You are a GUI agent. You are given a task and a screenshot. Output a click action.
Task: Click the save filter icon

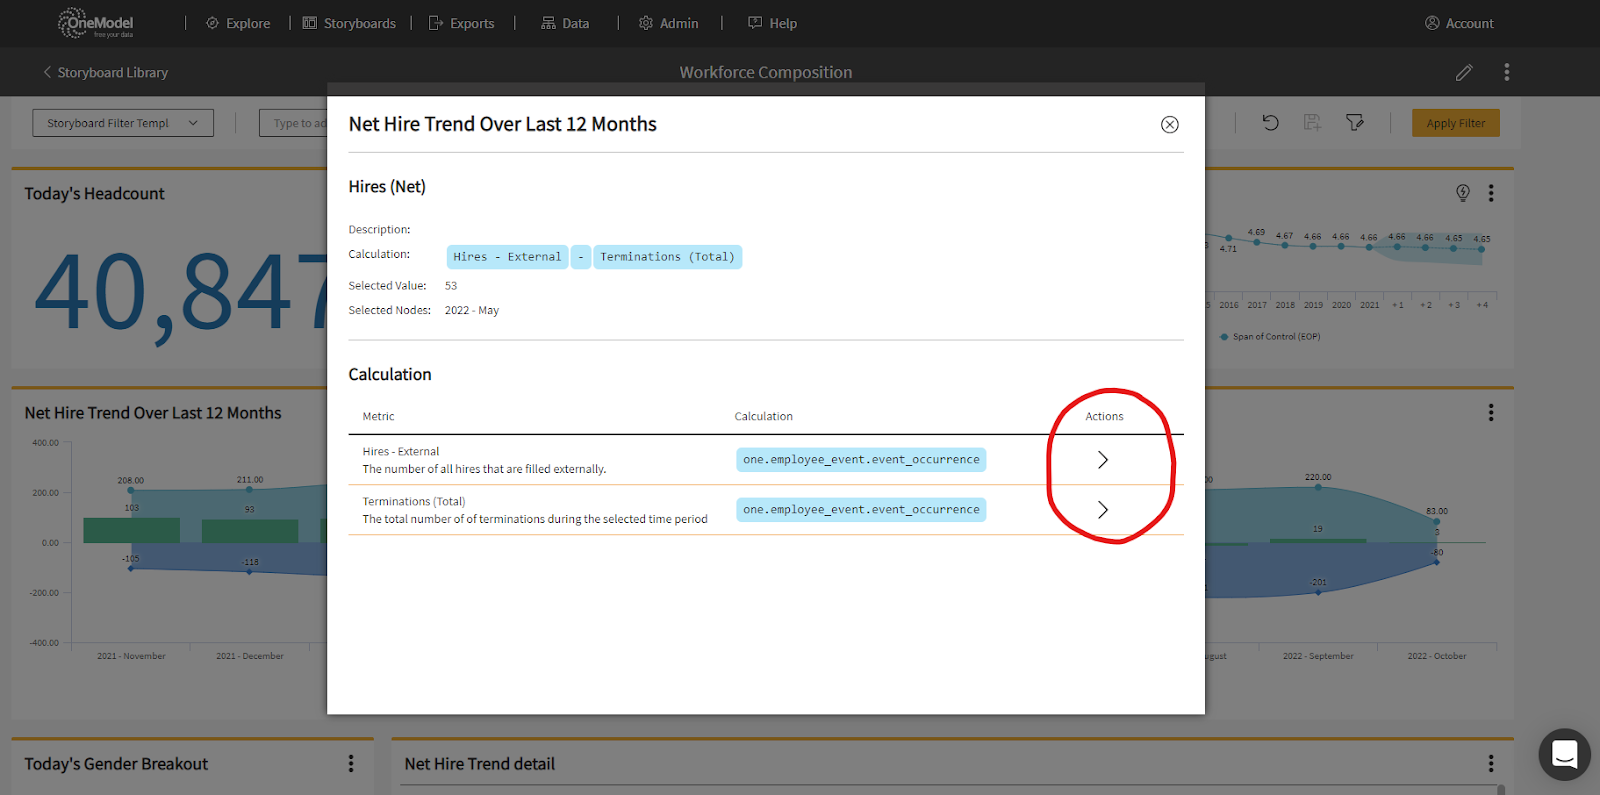pyautogui.click(x=1312, y=123)
